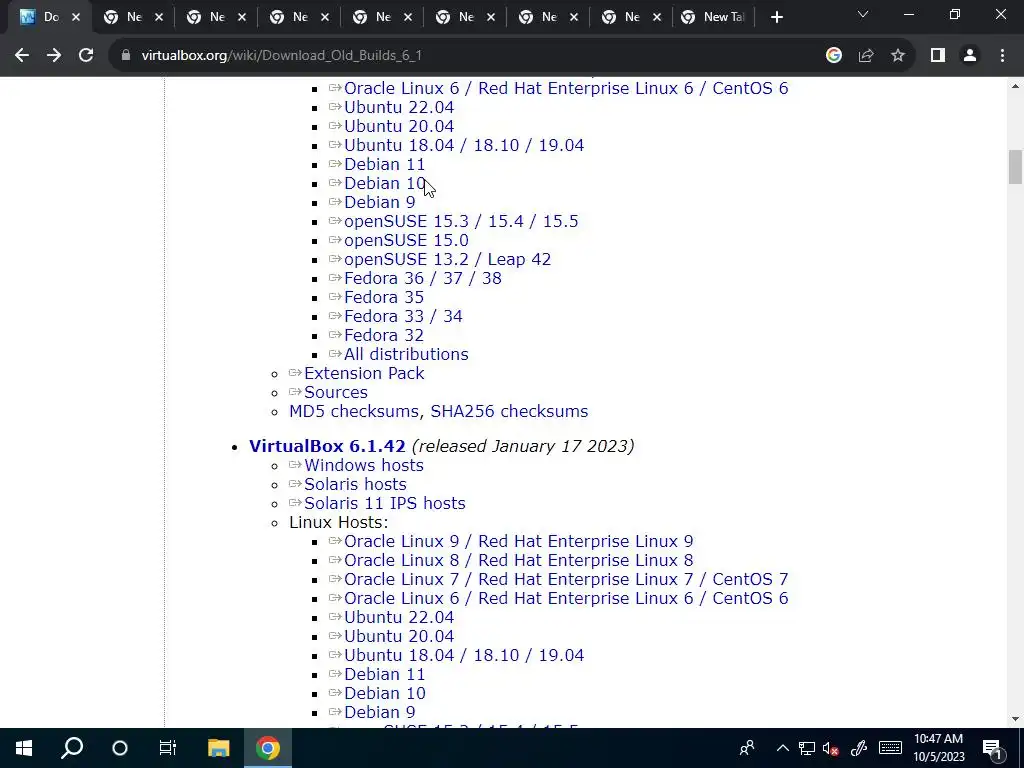Viewport: 1024px width, 768px height.
Task: Open Fedora 35 link
Action: [x=384, y=297]
